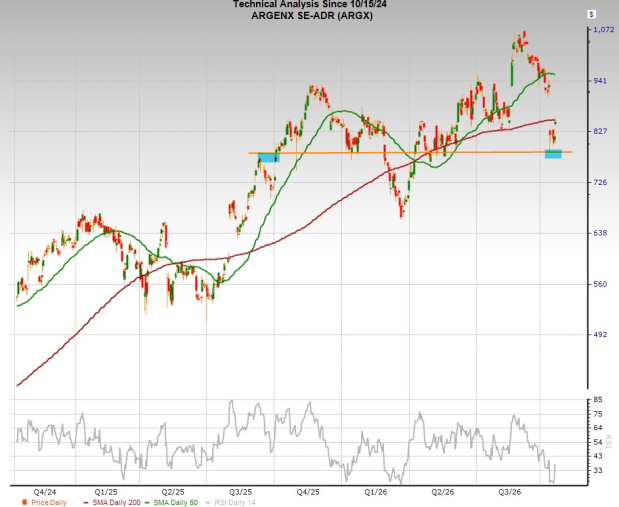The width and height of the screenshot is (619, 507).
Task: Click the SMA Daily 50 legend entry
Action: click(171, 502)
